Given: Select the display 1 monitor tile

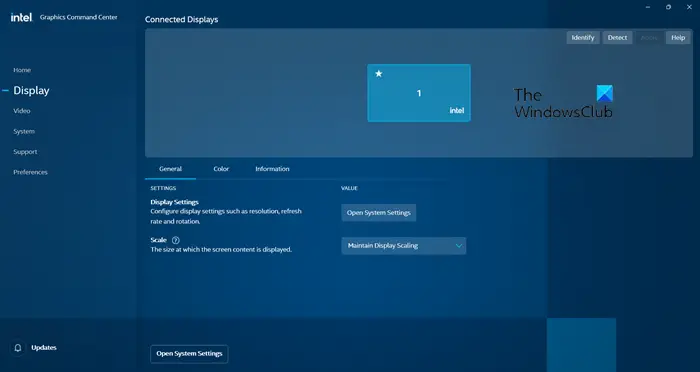Looking at the screenshot, I should pos(419,93).
